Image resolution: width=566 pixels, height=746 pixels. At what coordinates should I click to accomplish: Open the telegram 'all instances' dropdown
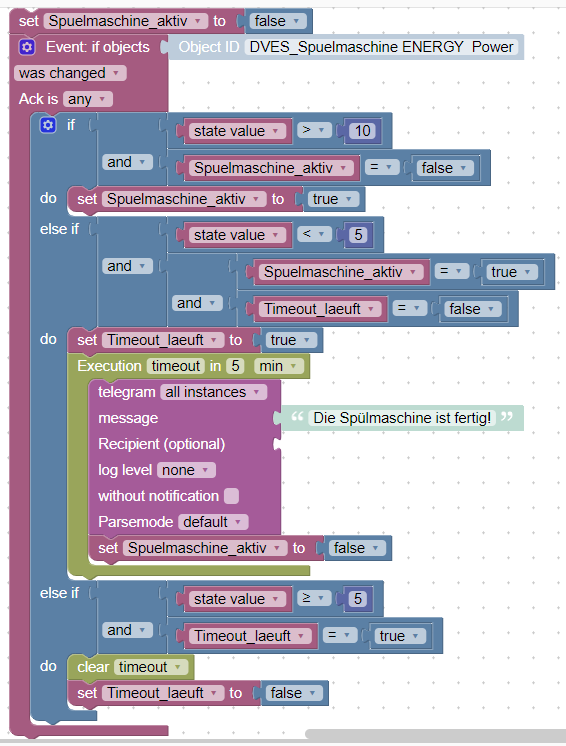tap(213, 392)
